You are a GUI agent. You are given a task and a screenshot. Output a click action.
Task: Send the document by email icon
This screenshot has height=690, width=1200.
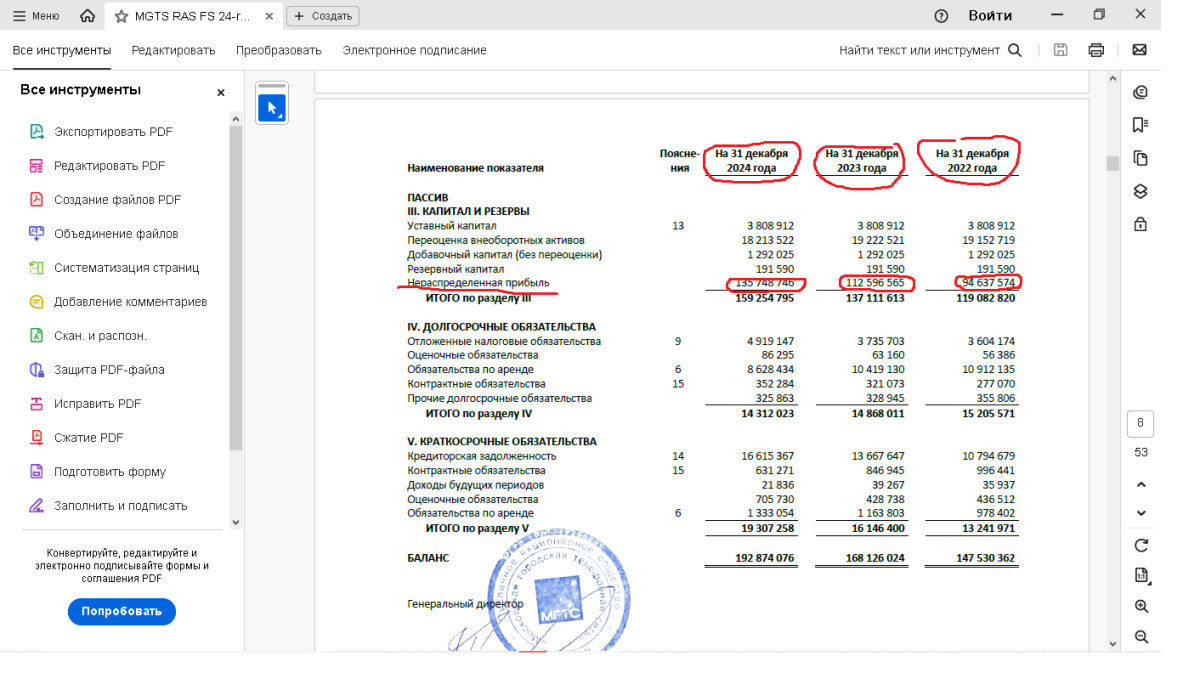pos(1139,50)
